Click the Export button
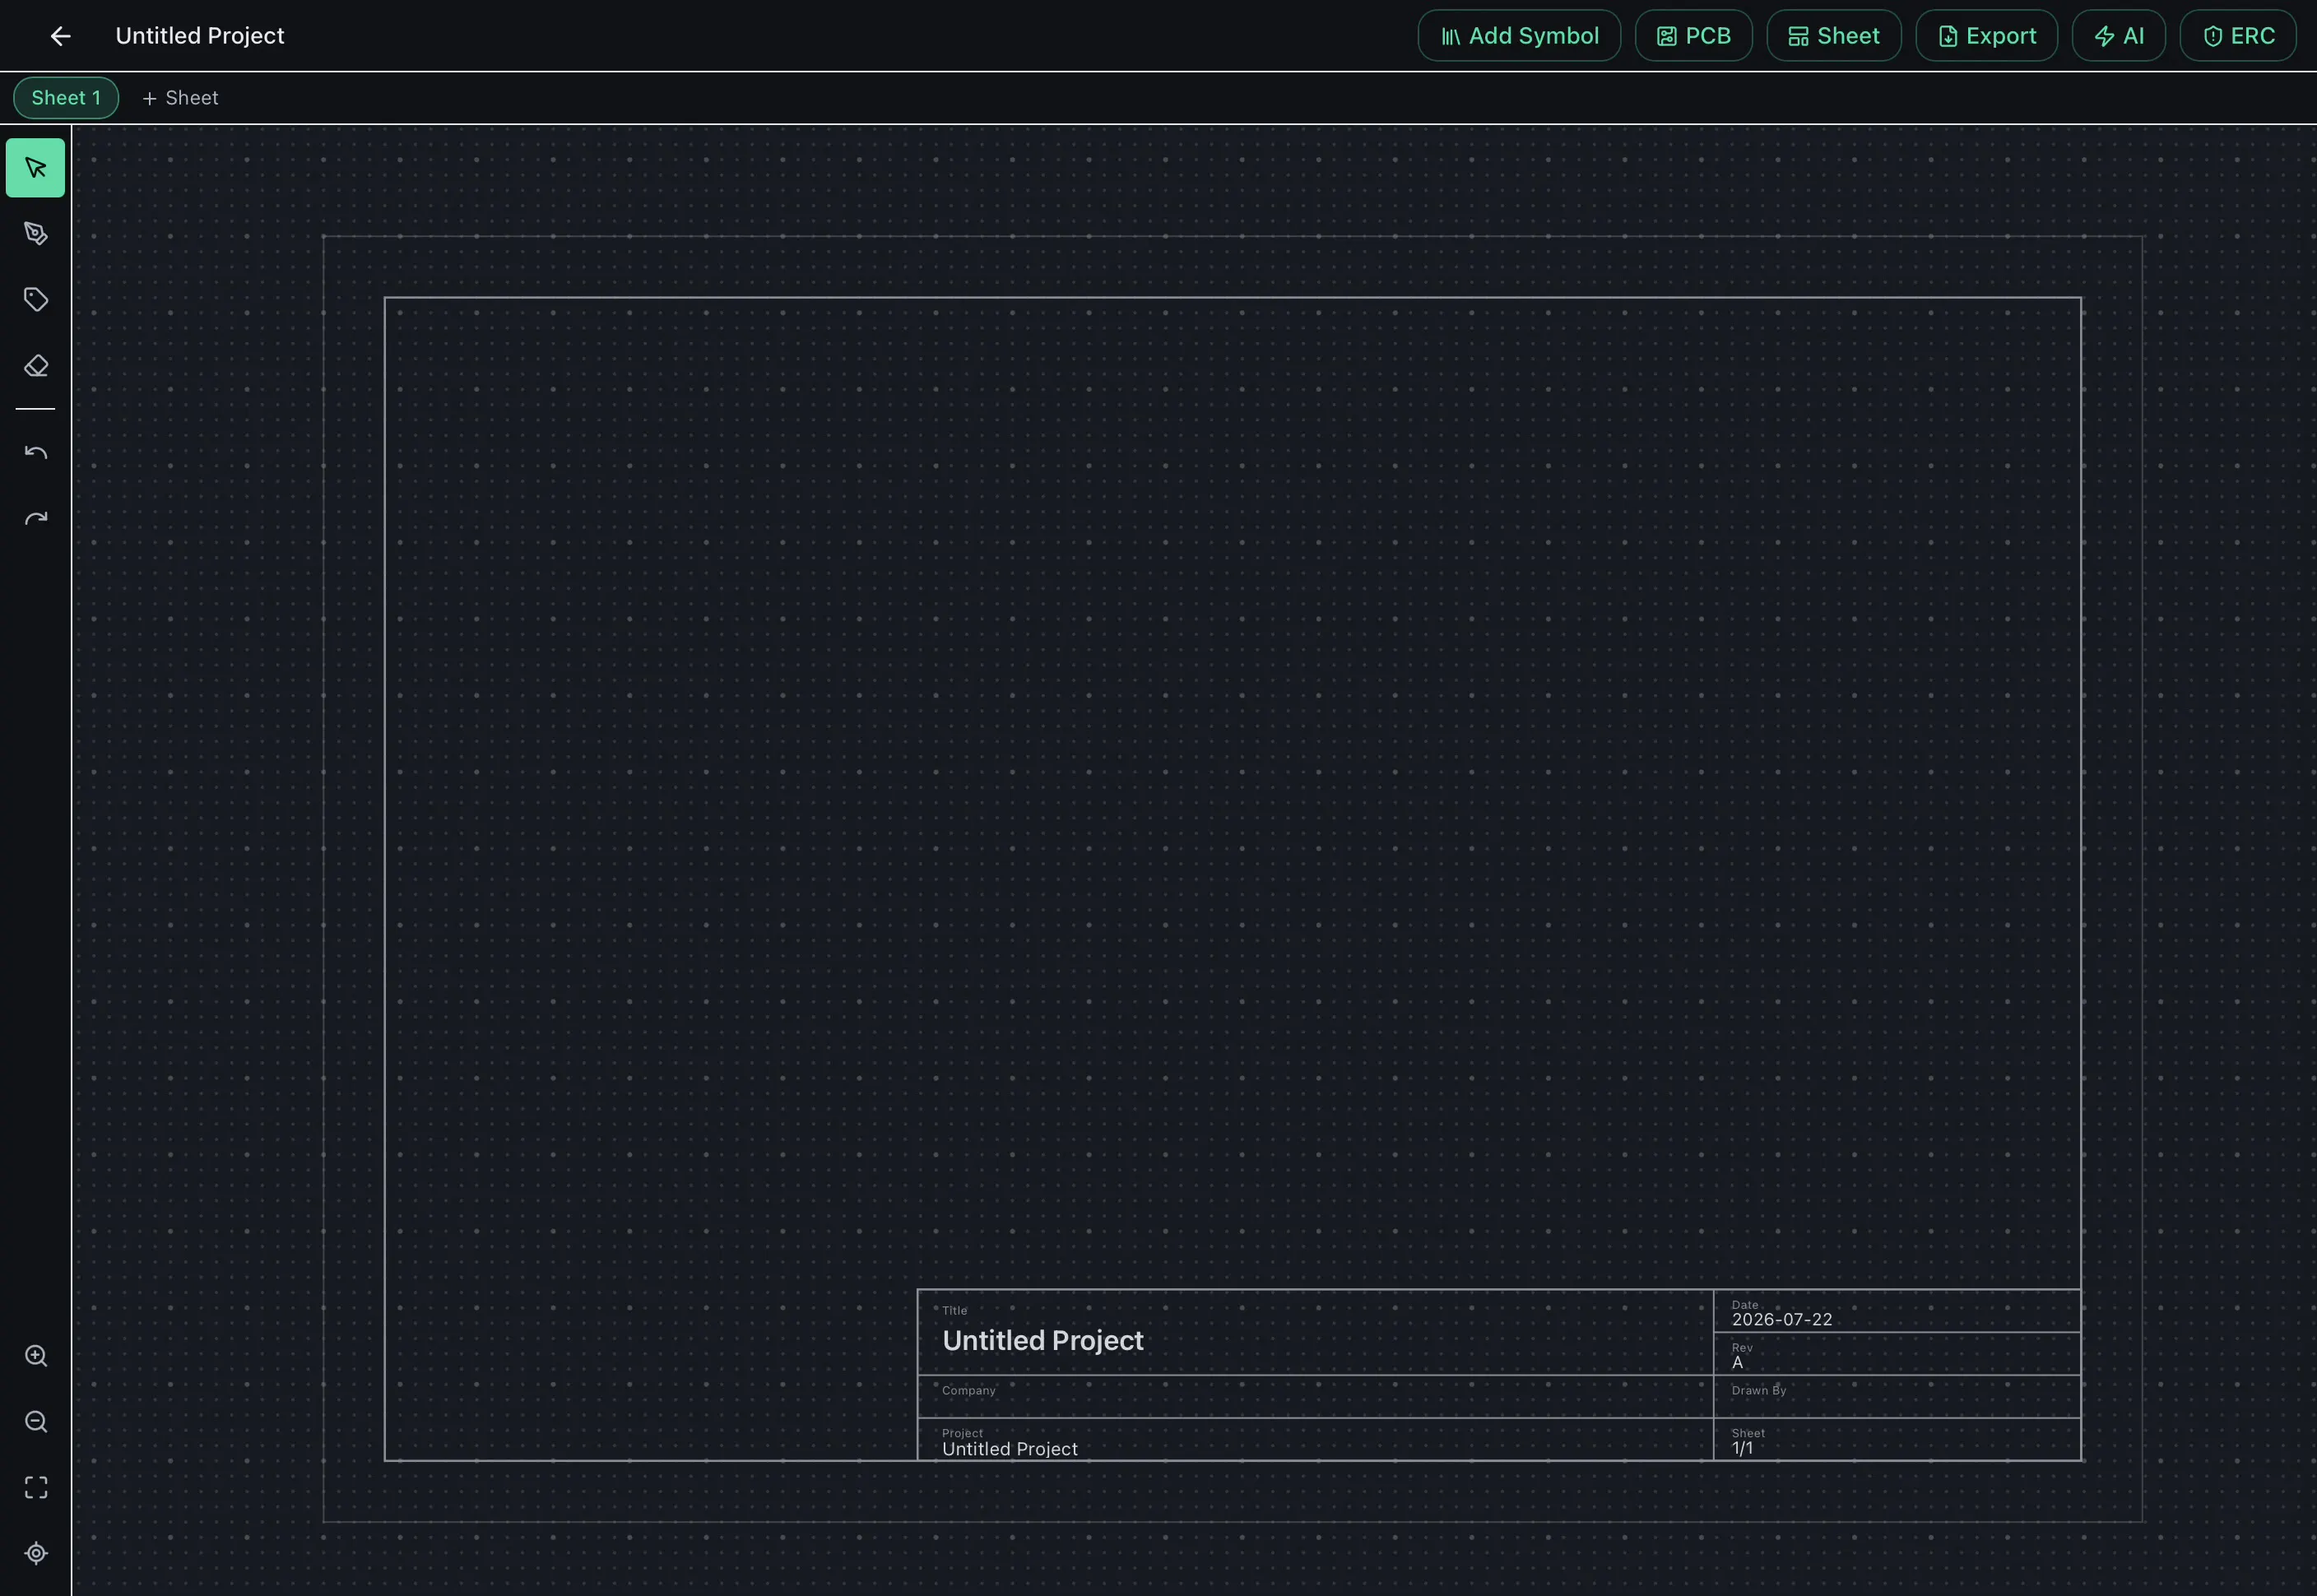Screen dimensions: 2317x1596 click(x=1986, y=36)
